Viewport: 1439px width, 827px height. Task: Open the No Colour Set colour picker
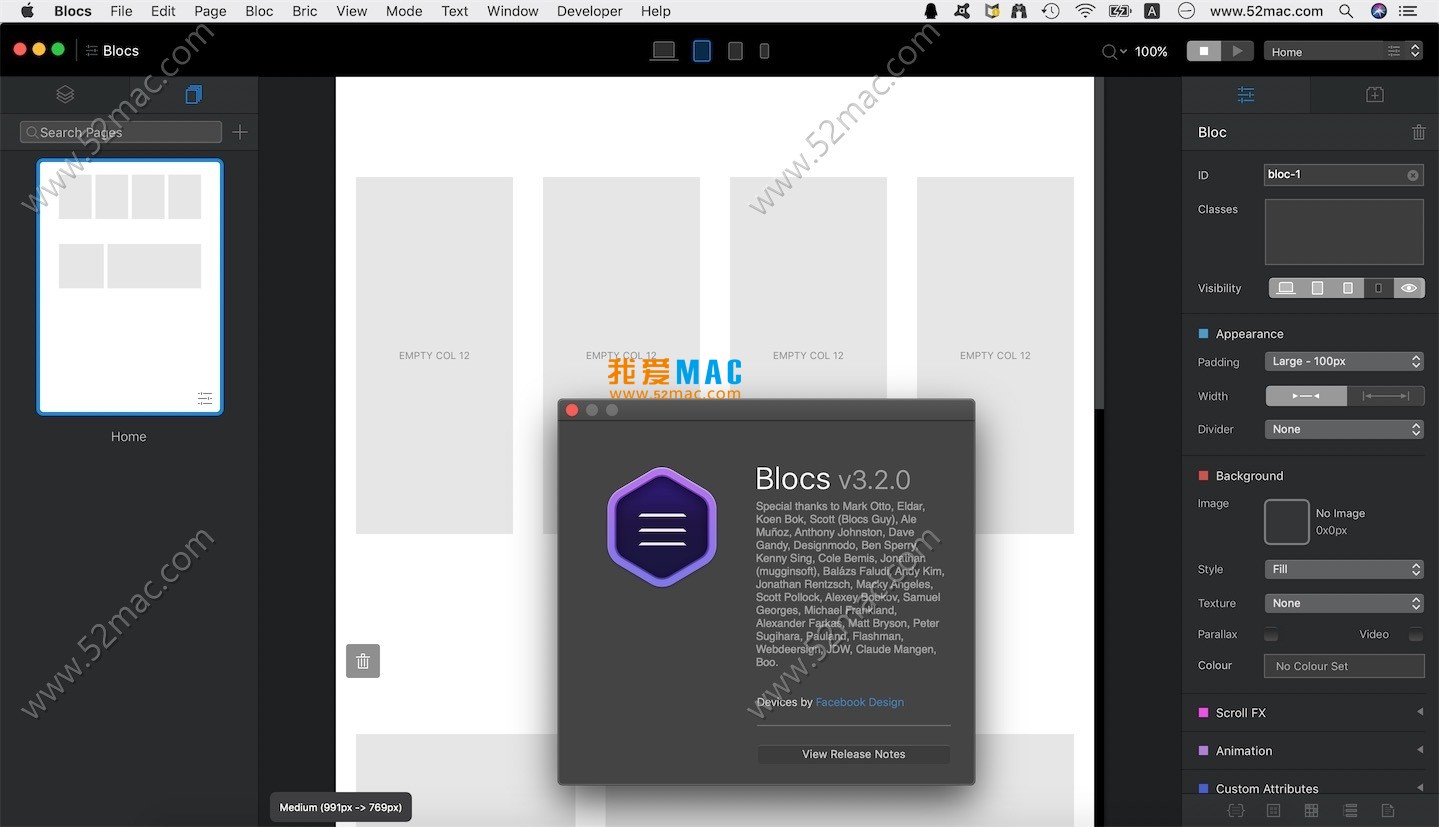1344,666
